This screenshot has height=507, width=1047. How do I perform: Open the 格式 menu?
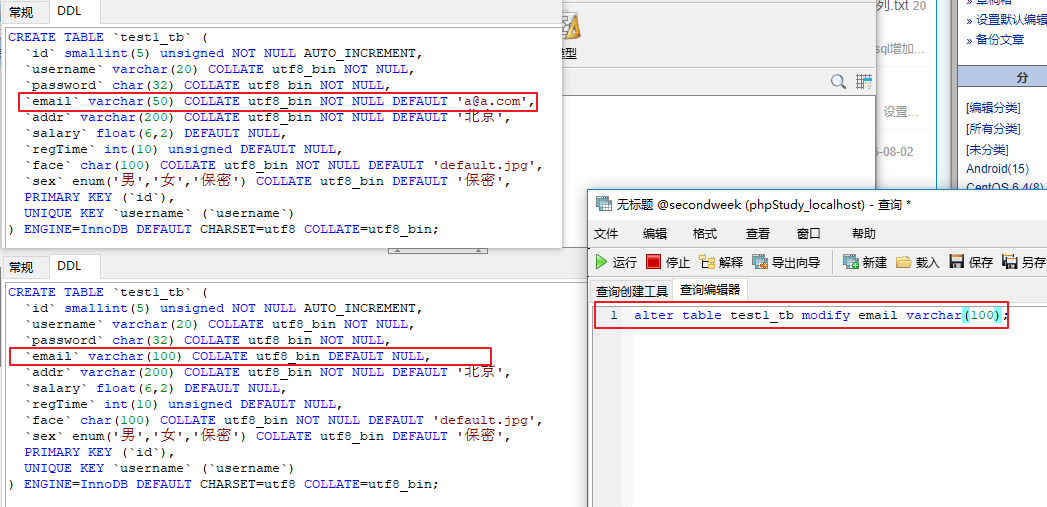[x=704, y=234]
